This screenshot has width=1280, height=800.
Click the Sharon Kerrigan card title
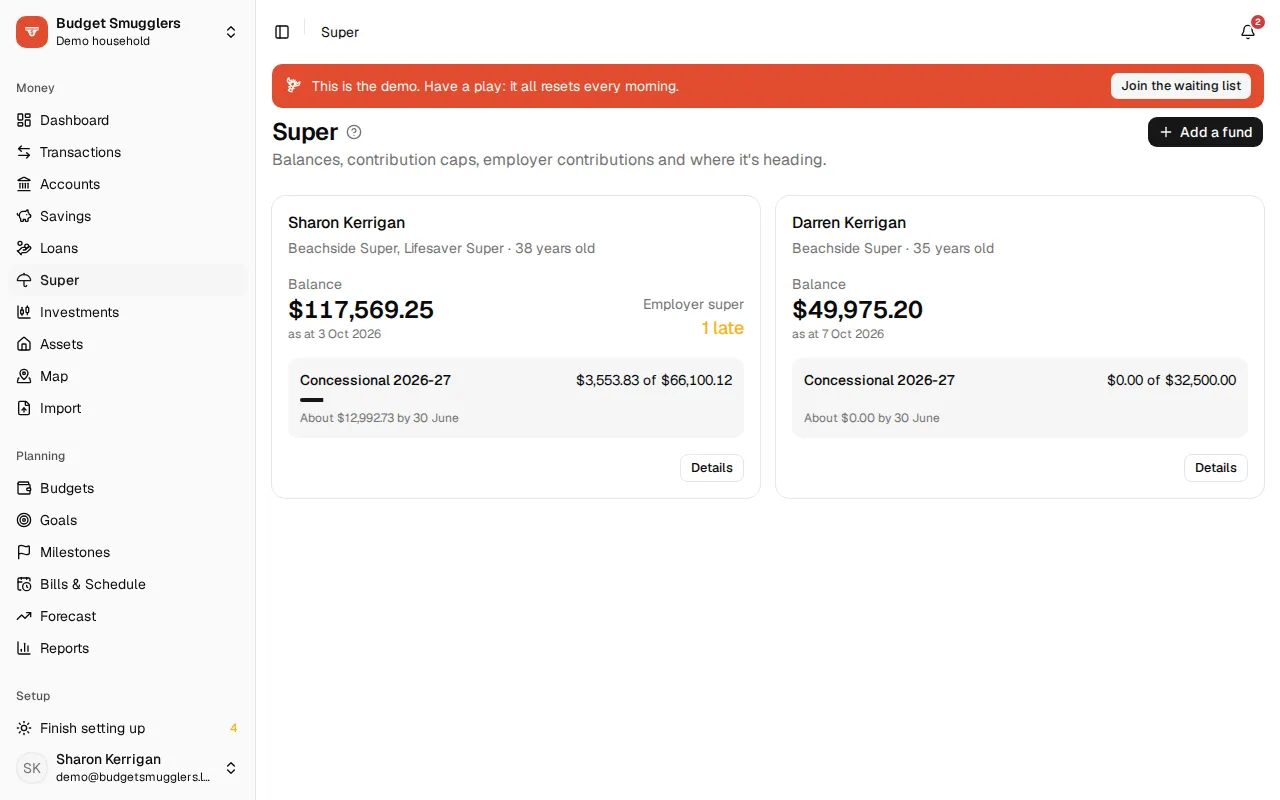[x=346, y=223]
